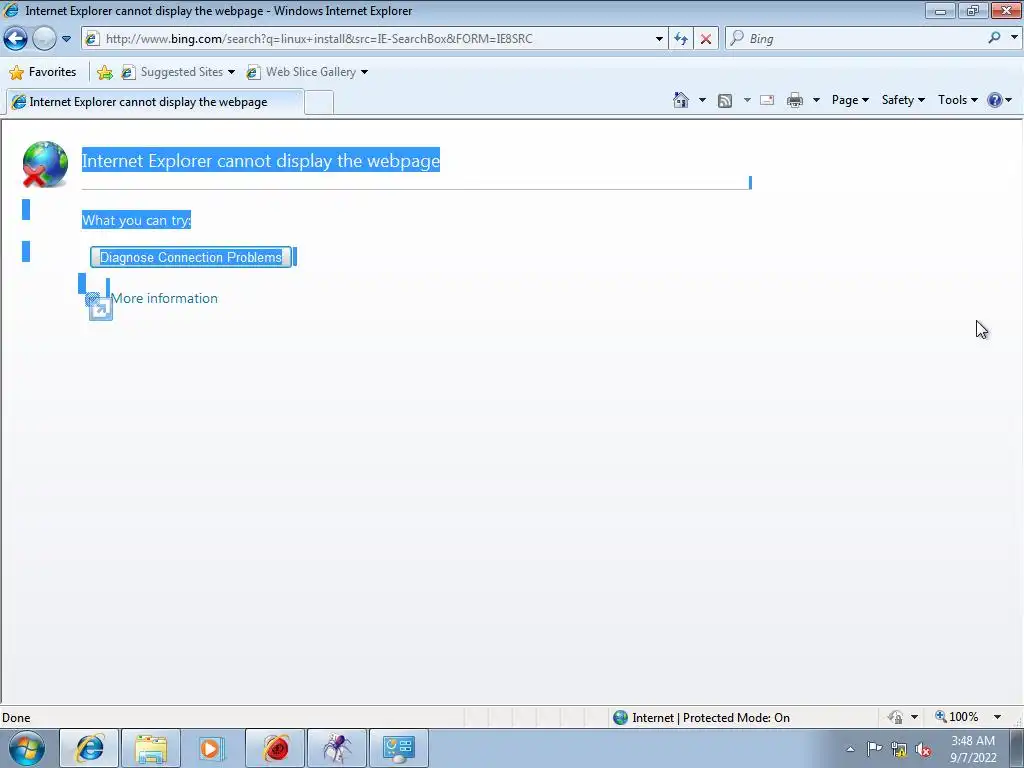
Task: Click the RSS Feeds icon
Action: click(725, 100)
